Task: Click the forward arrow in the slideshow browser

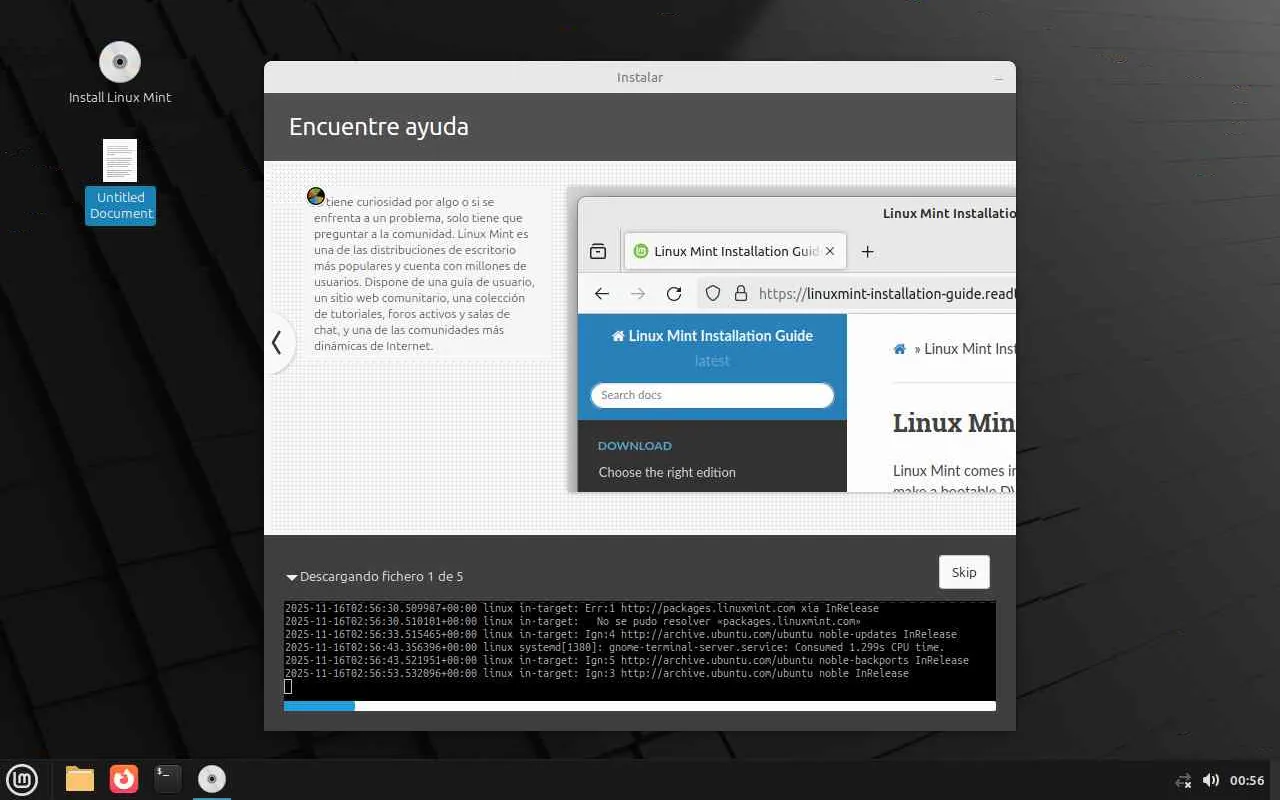Action: coord(638,293)
